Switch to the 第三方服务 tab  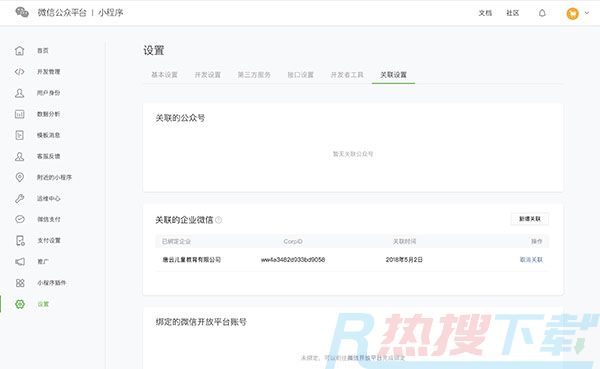tap(254, 75)
